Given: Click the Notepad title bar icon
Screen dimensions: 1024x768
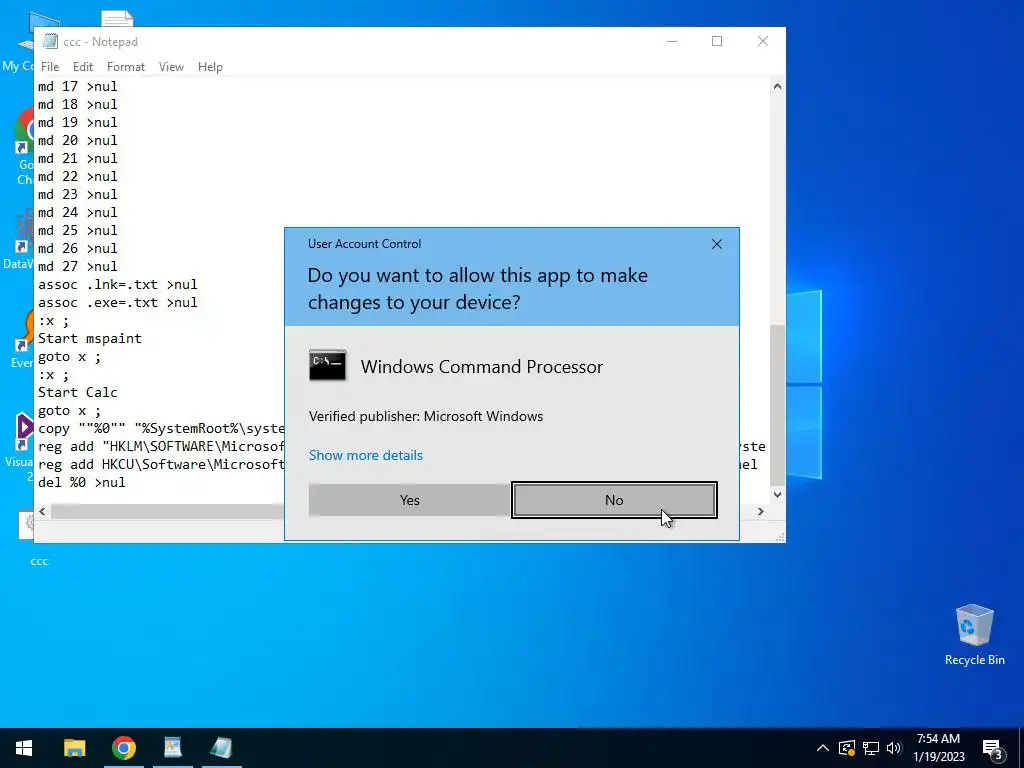Looking at the screenshot, I should tap(50, 41).
